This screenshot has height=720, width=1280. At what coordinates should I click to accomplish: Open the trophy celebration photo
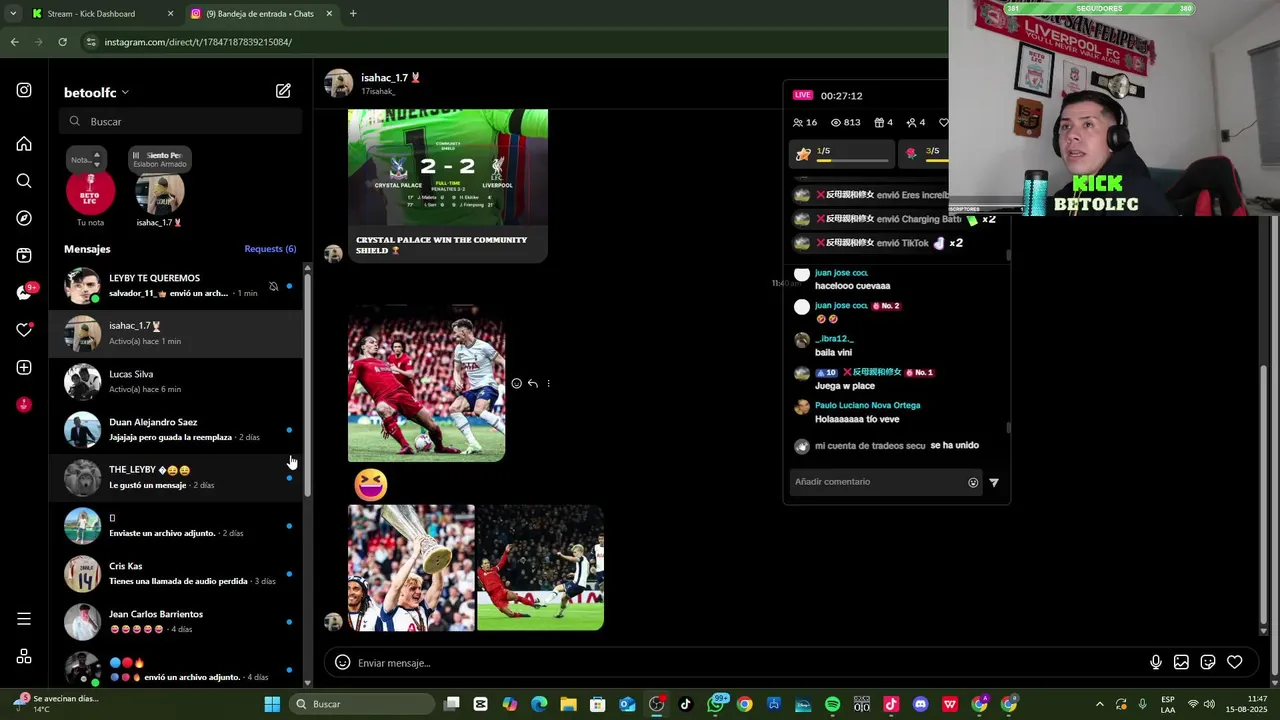(411, 567)
